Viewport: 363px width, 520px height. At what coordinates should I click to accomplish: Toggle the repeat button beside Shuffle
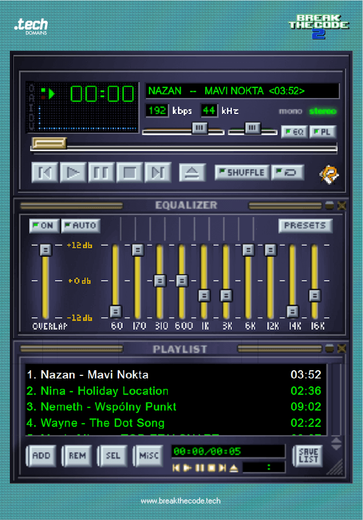[x=288, y=172]
